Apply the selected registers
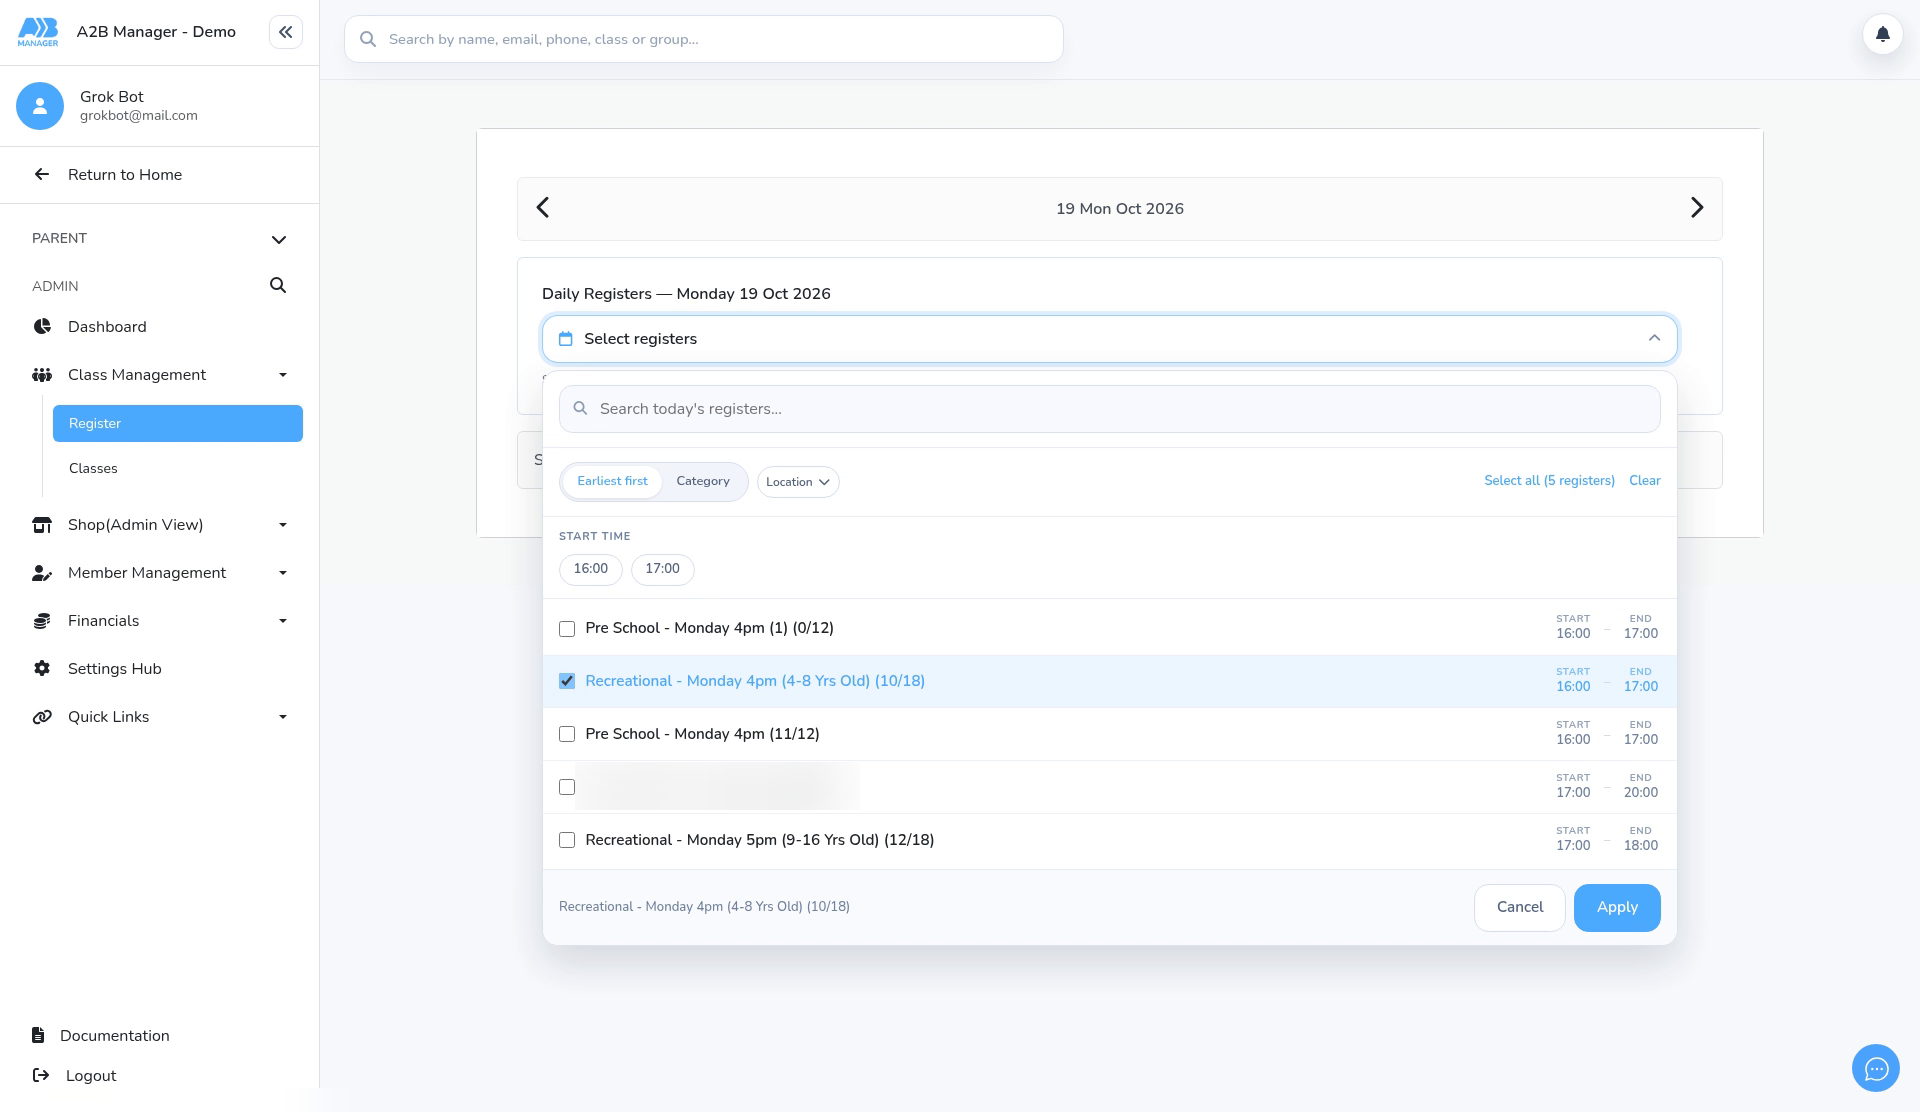 pyautogui.click(x=1617, y=908)
